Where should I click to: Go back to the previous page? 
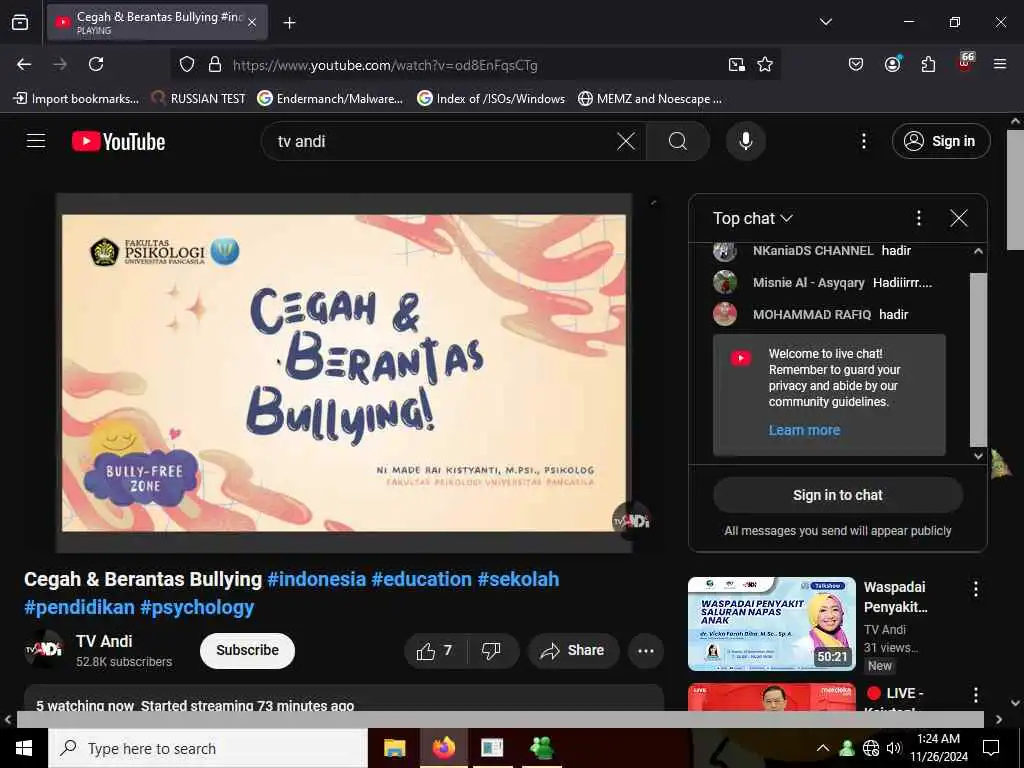(x=24, y=64)
